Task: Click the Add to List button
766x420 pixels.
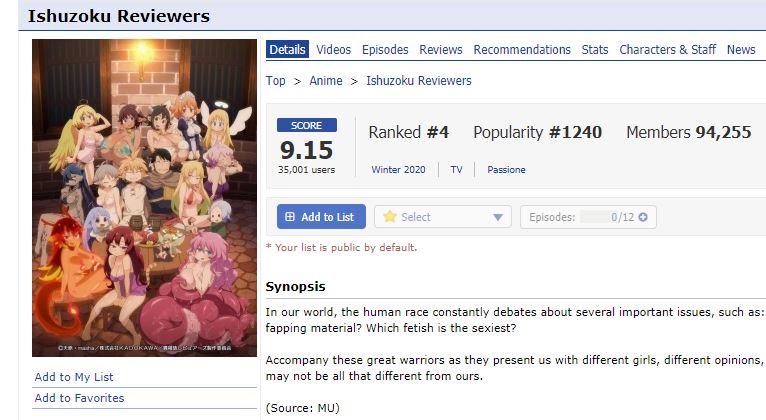Action: pyautogui.click(x=320, y=217)
